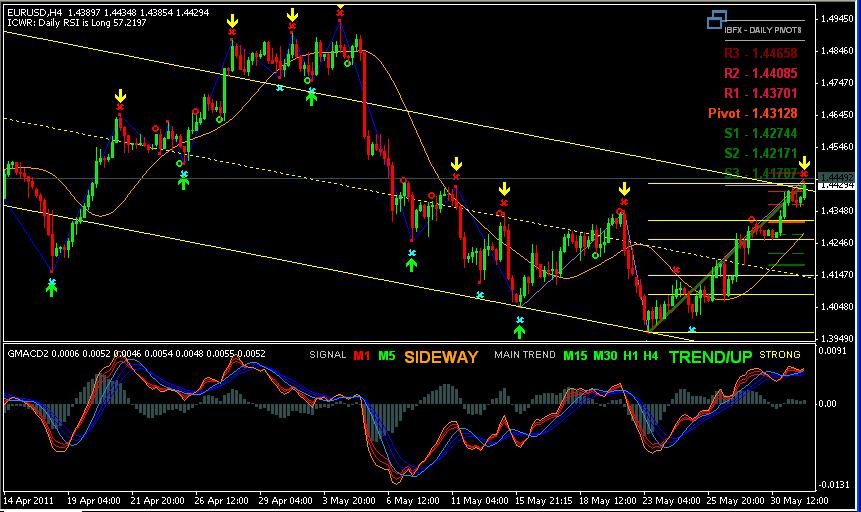Viewport: 861px width, 512px height.
Task: Click the '6 May 12:00' time label
Action: [x=413, y=500]
